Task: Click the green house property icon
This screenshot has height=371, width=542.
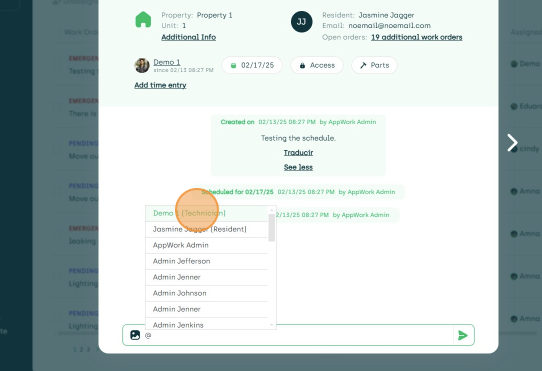Action: point(143,19)
